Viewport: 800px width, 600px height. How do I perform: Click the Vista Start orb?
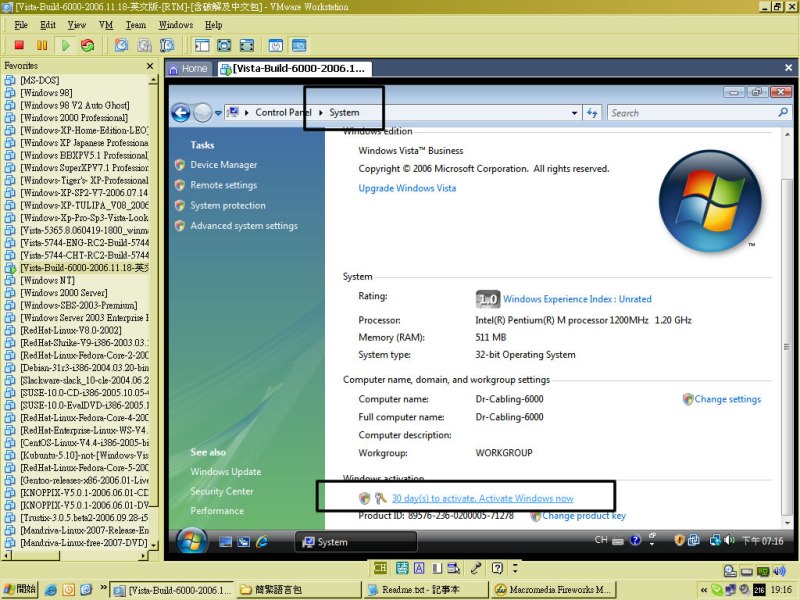[x=192, y=541]
